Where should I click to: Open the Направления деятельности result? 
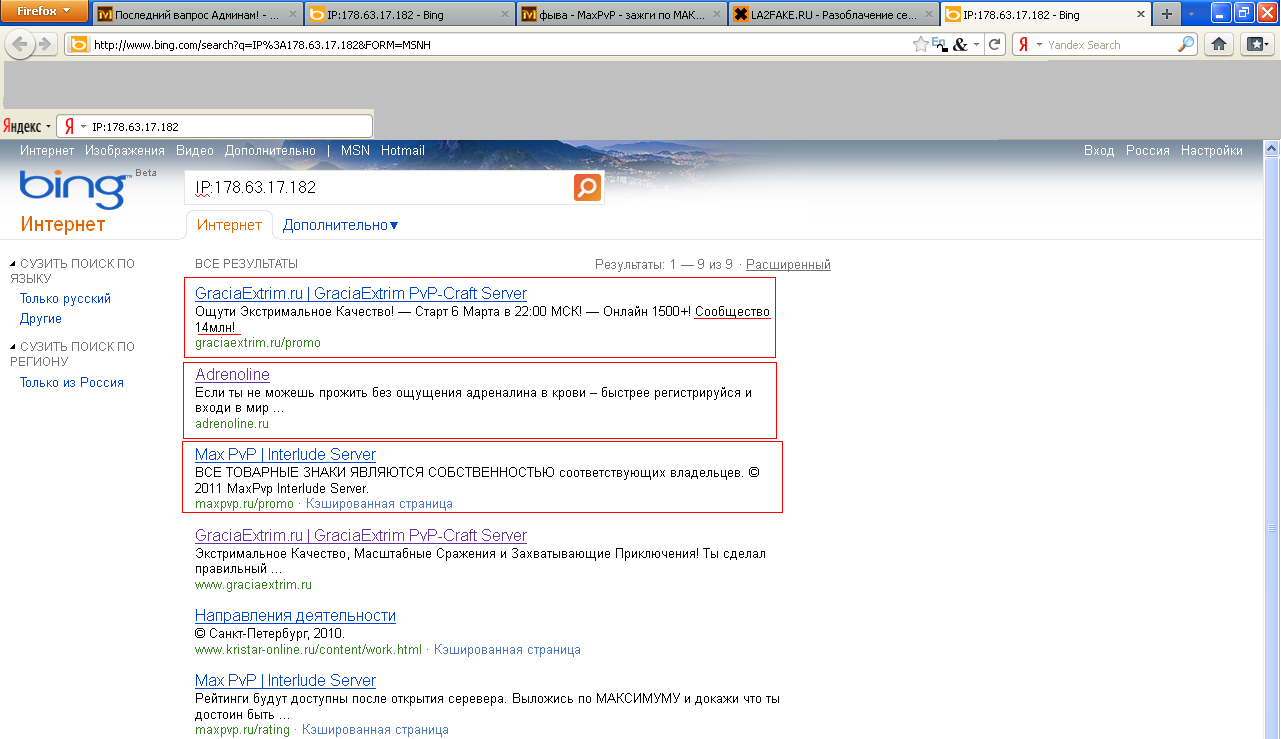(x=295, y=616)
